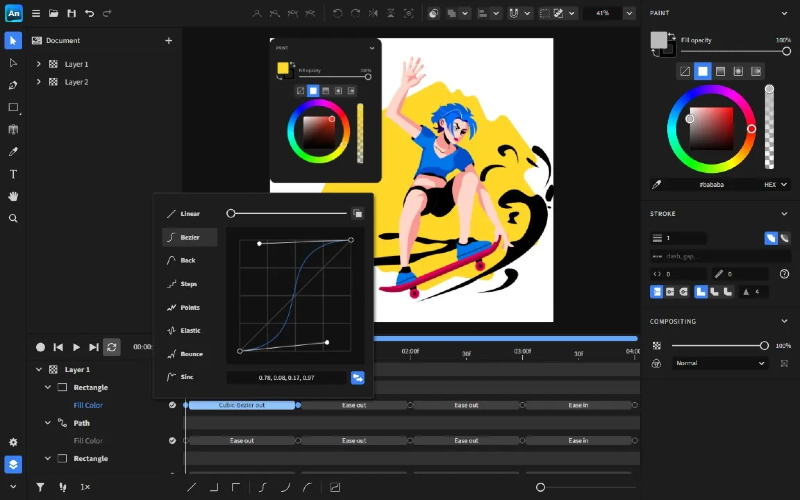This screenshot has height=500, width=800.
Task: Toggle Path Fill Color animation checkmark
Action: pos(172,440)
